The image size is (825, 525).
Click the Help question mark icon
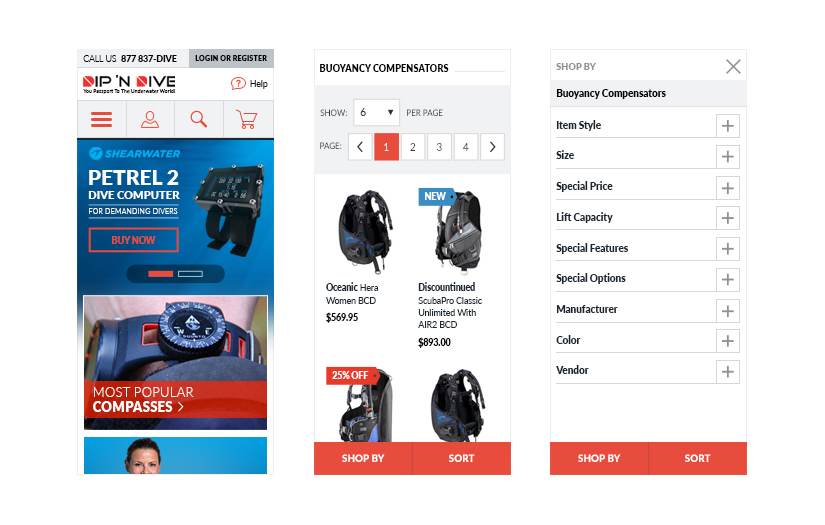tap(238, 84)
